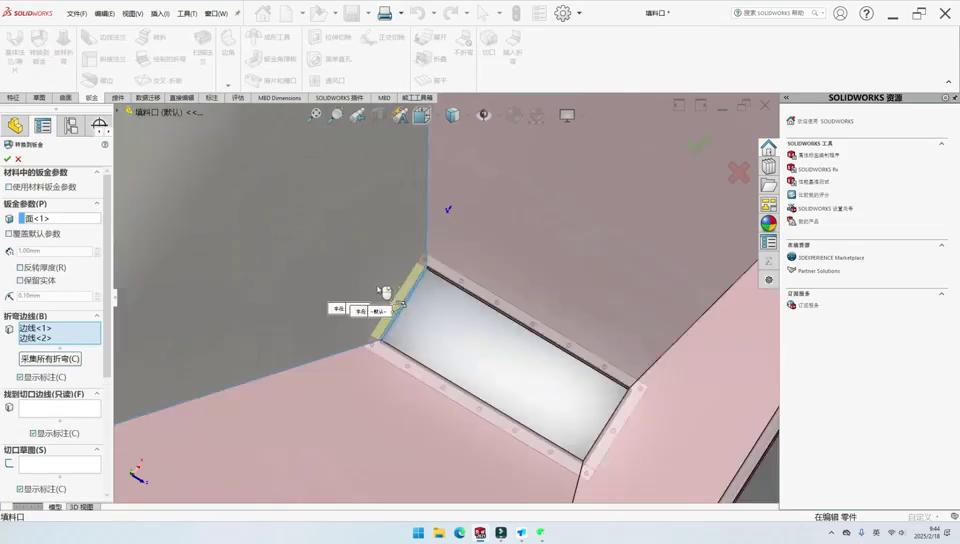960x544 pixels.
Task: Toggle the 反转厚度(R) checkbox
Action: tap(20, 267)
